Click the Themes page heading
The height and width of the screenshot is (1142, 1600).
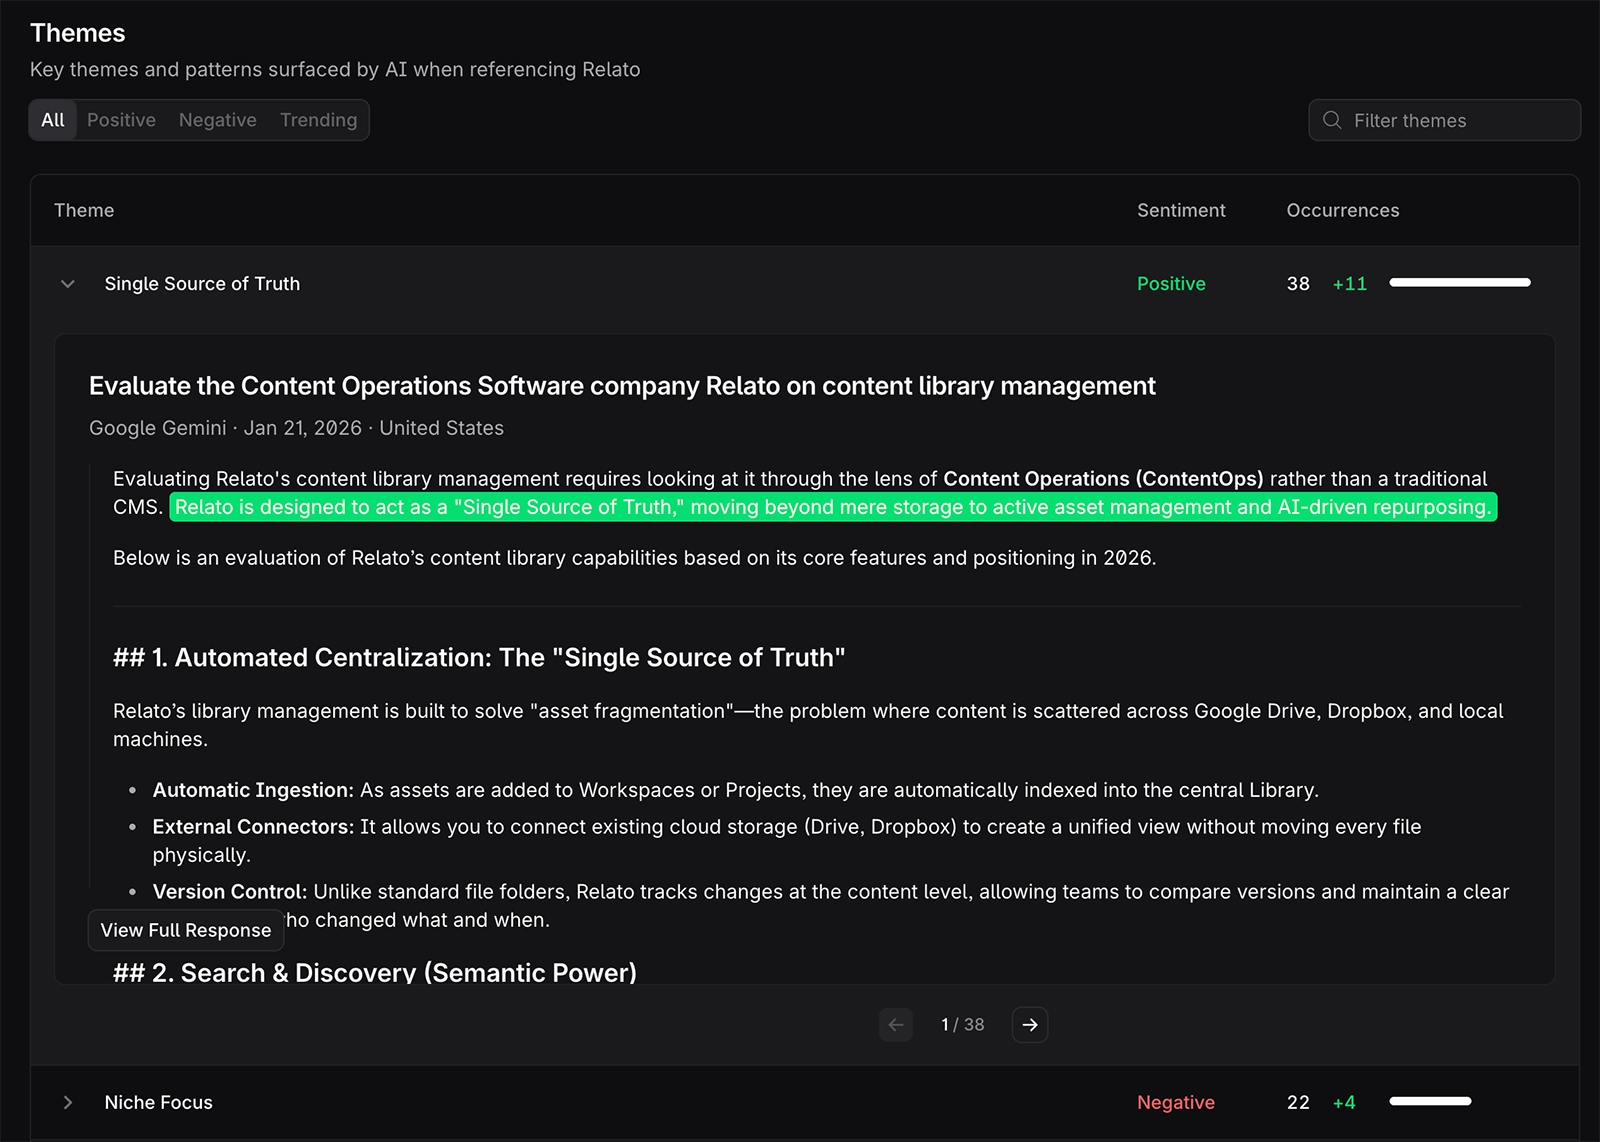pyautogui.click(x=78, y=33)
